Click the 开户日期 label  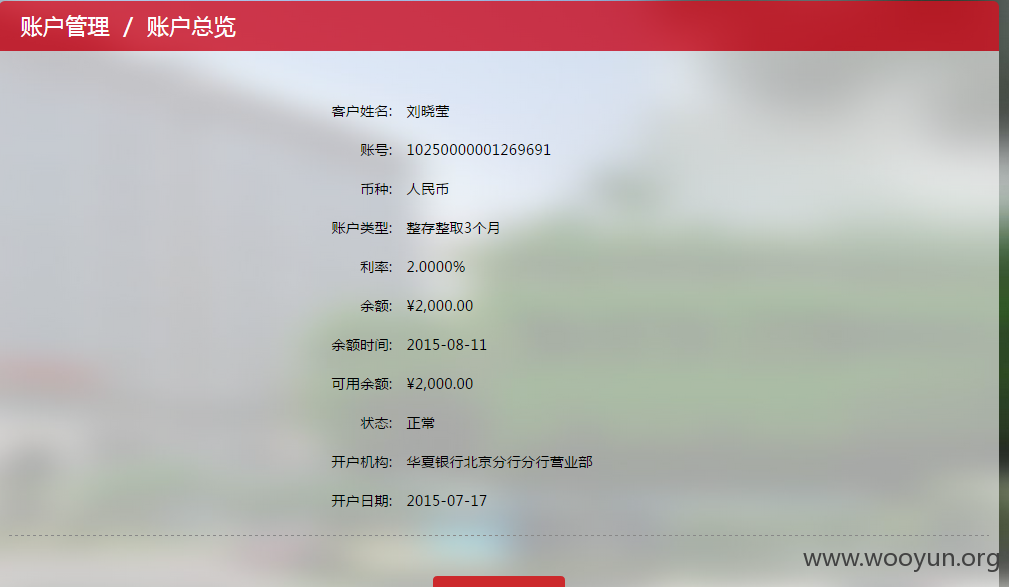tap(362, 501)
